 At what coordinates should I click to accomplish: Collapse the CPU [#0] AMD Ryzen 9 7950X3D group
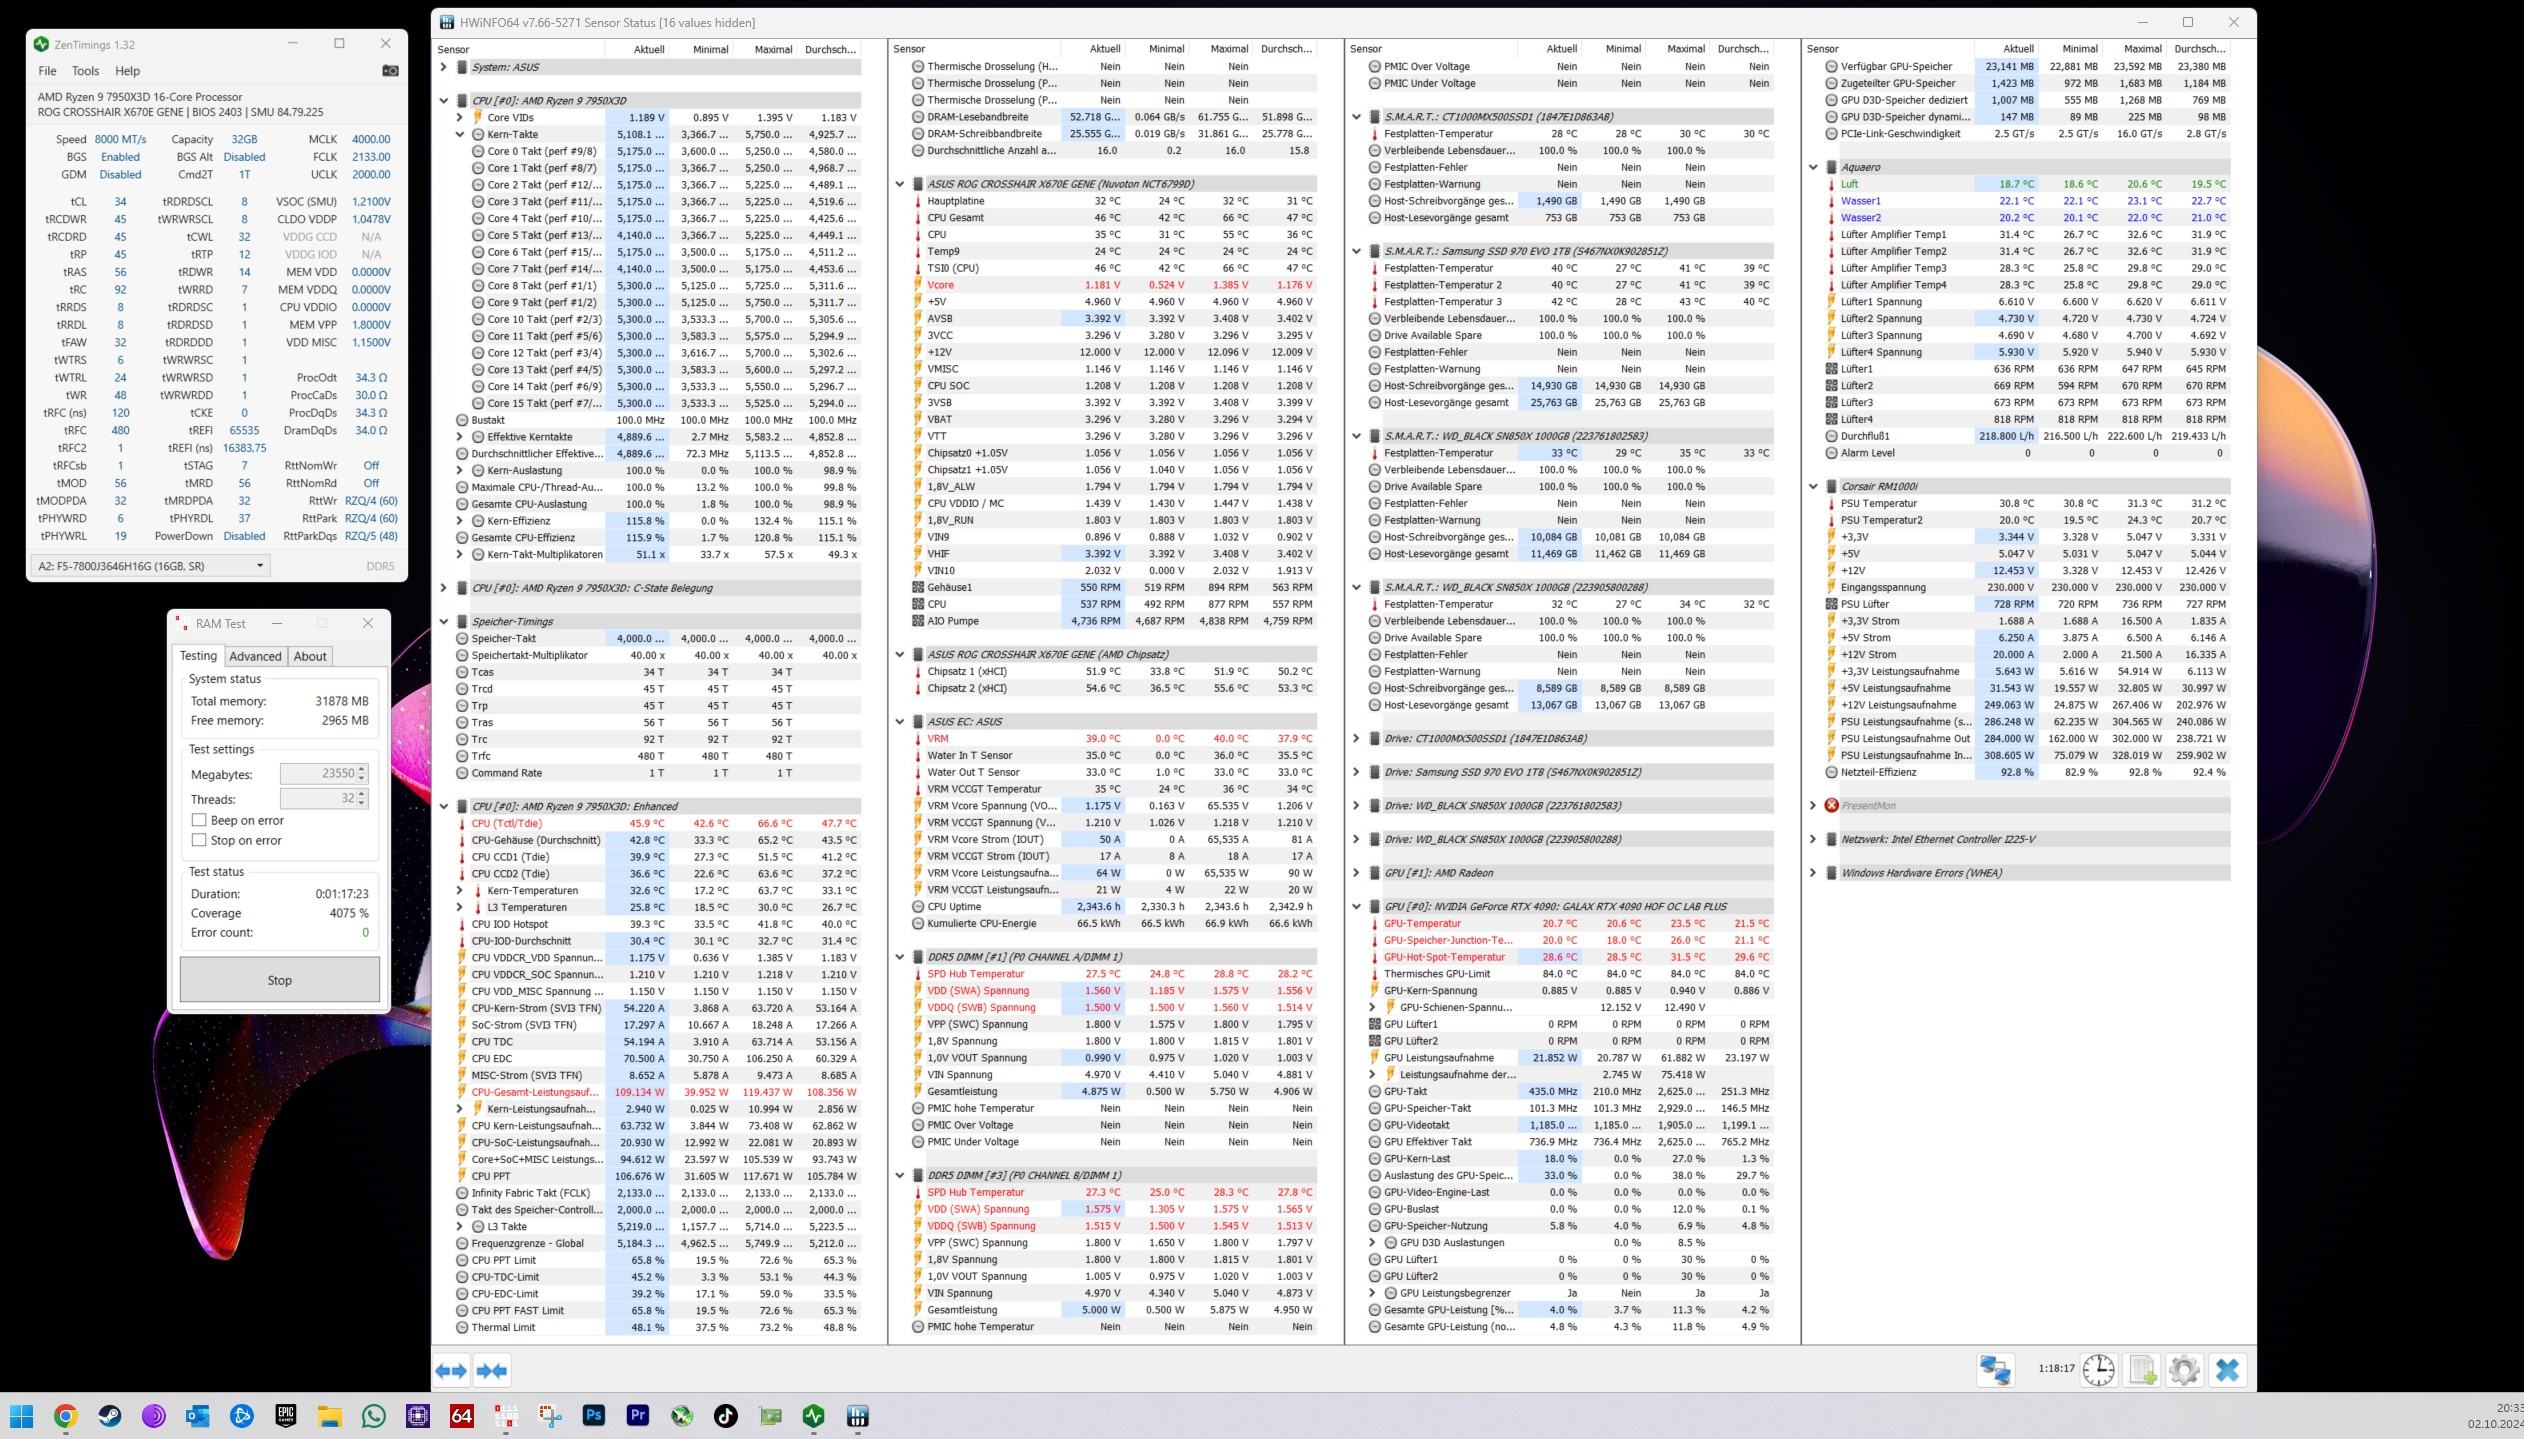point(444,101)
